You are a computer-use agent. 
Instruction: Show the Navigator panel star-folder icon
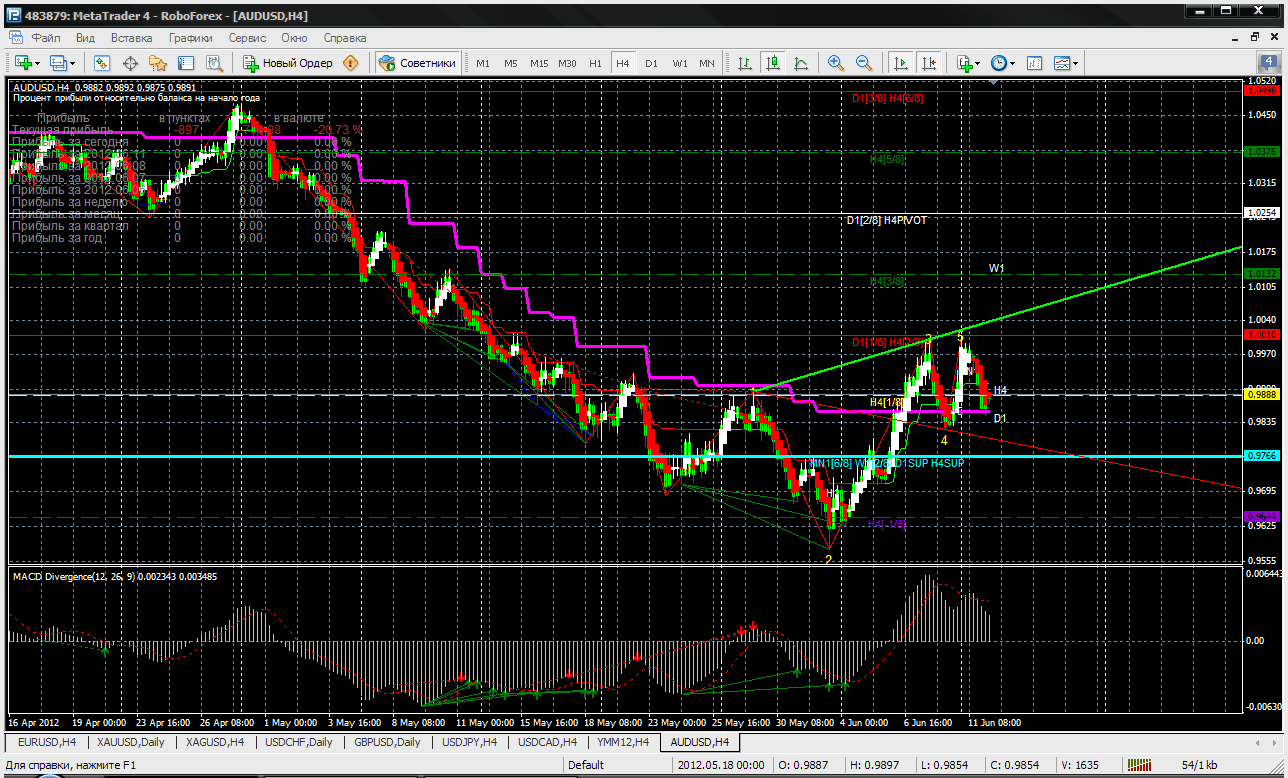coord(158,63)
